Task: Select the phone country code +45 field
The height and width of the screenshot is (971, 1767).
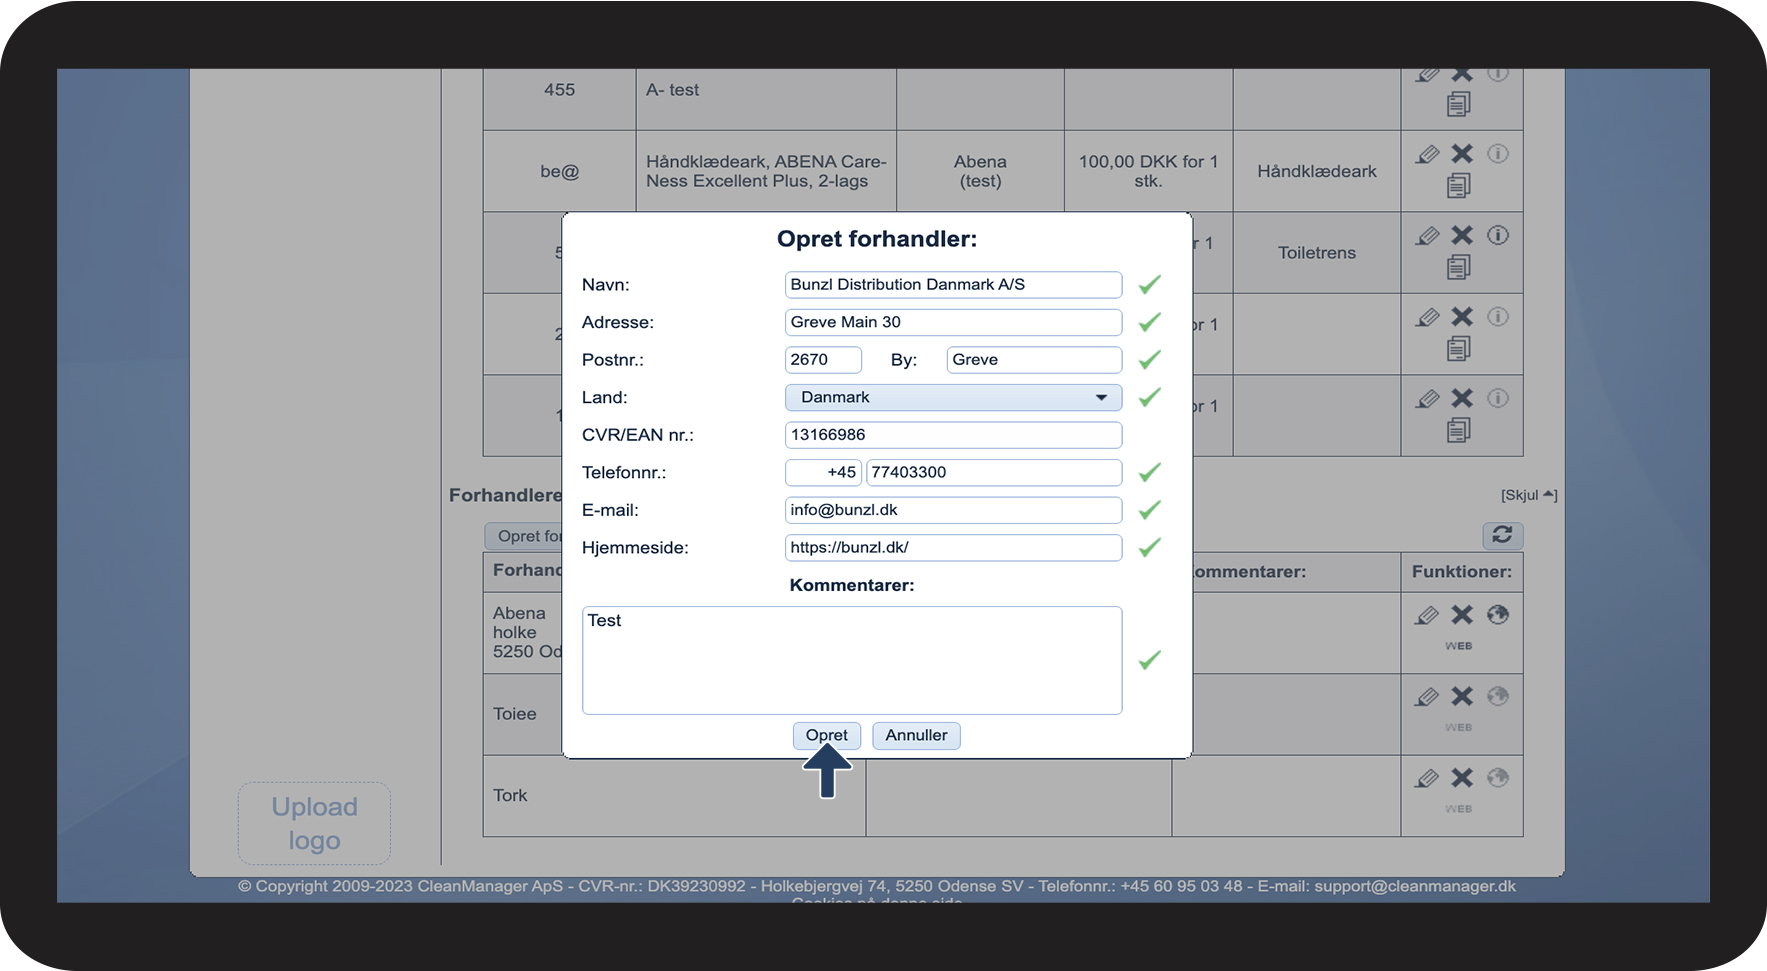Action: tap(823, 472)
